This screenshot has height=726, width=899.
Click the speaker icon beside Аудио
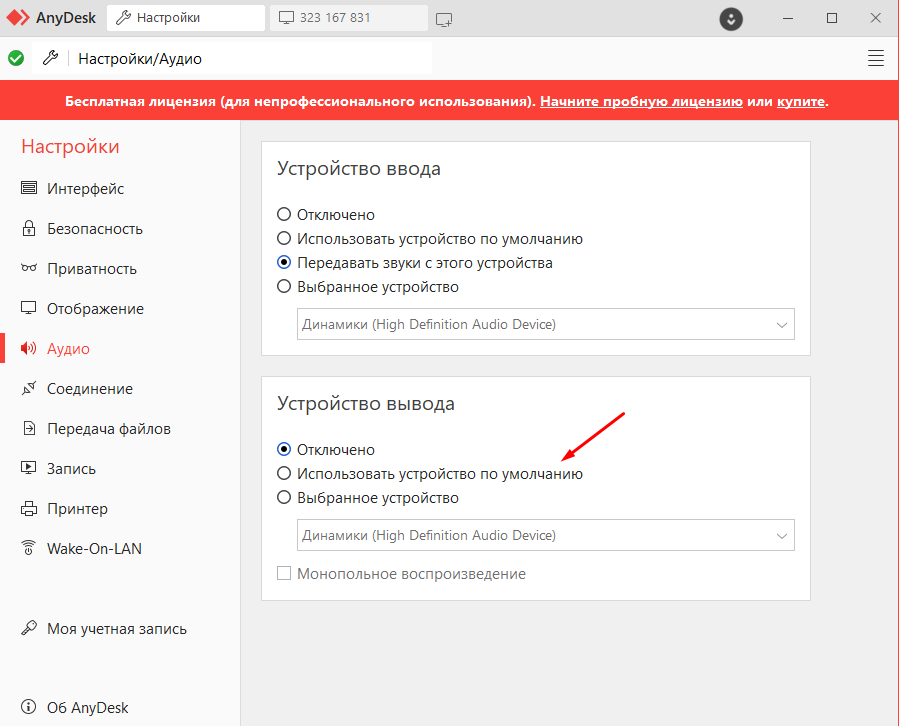29,348
